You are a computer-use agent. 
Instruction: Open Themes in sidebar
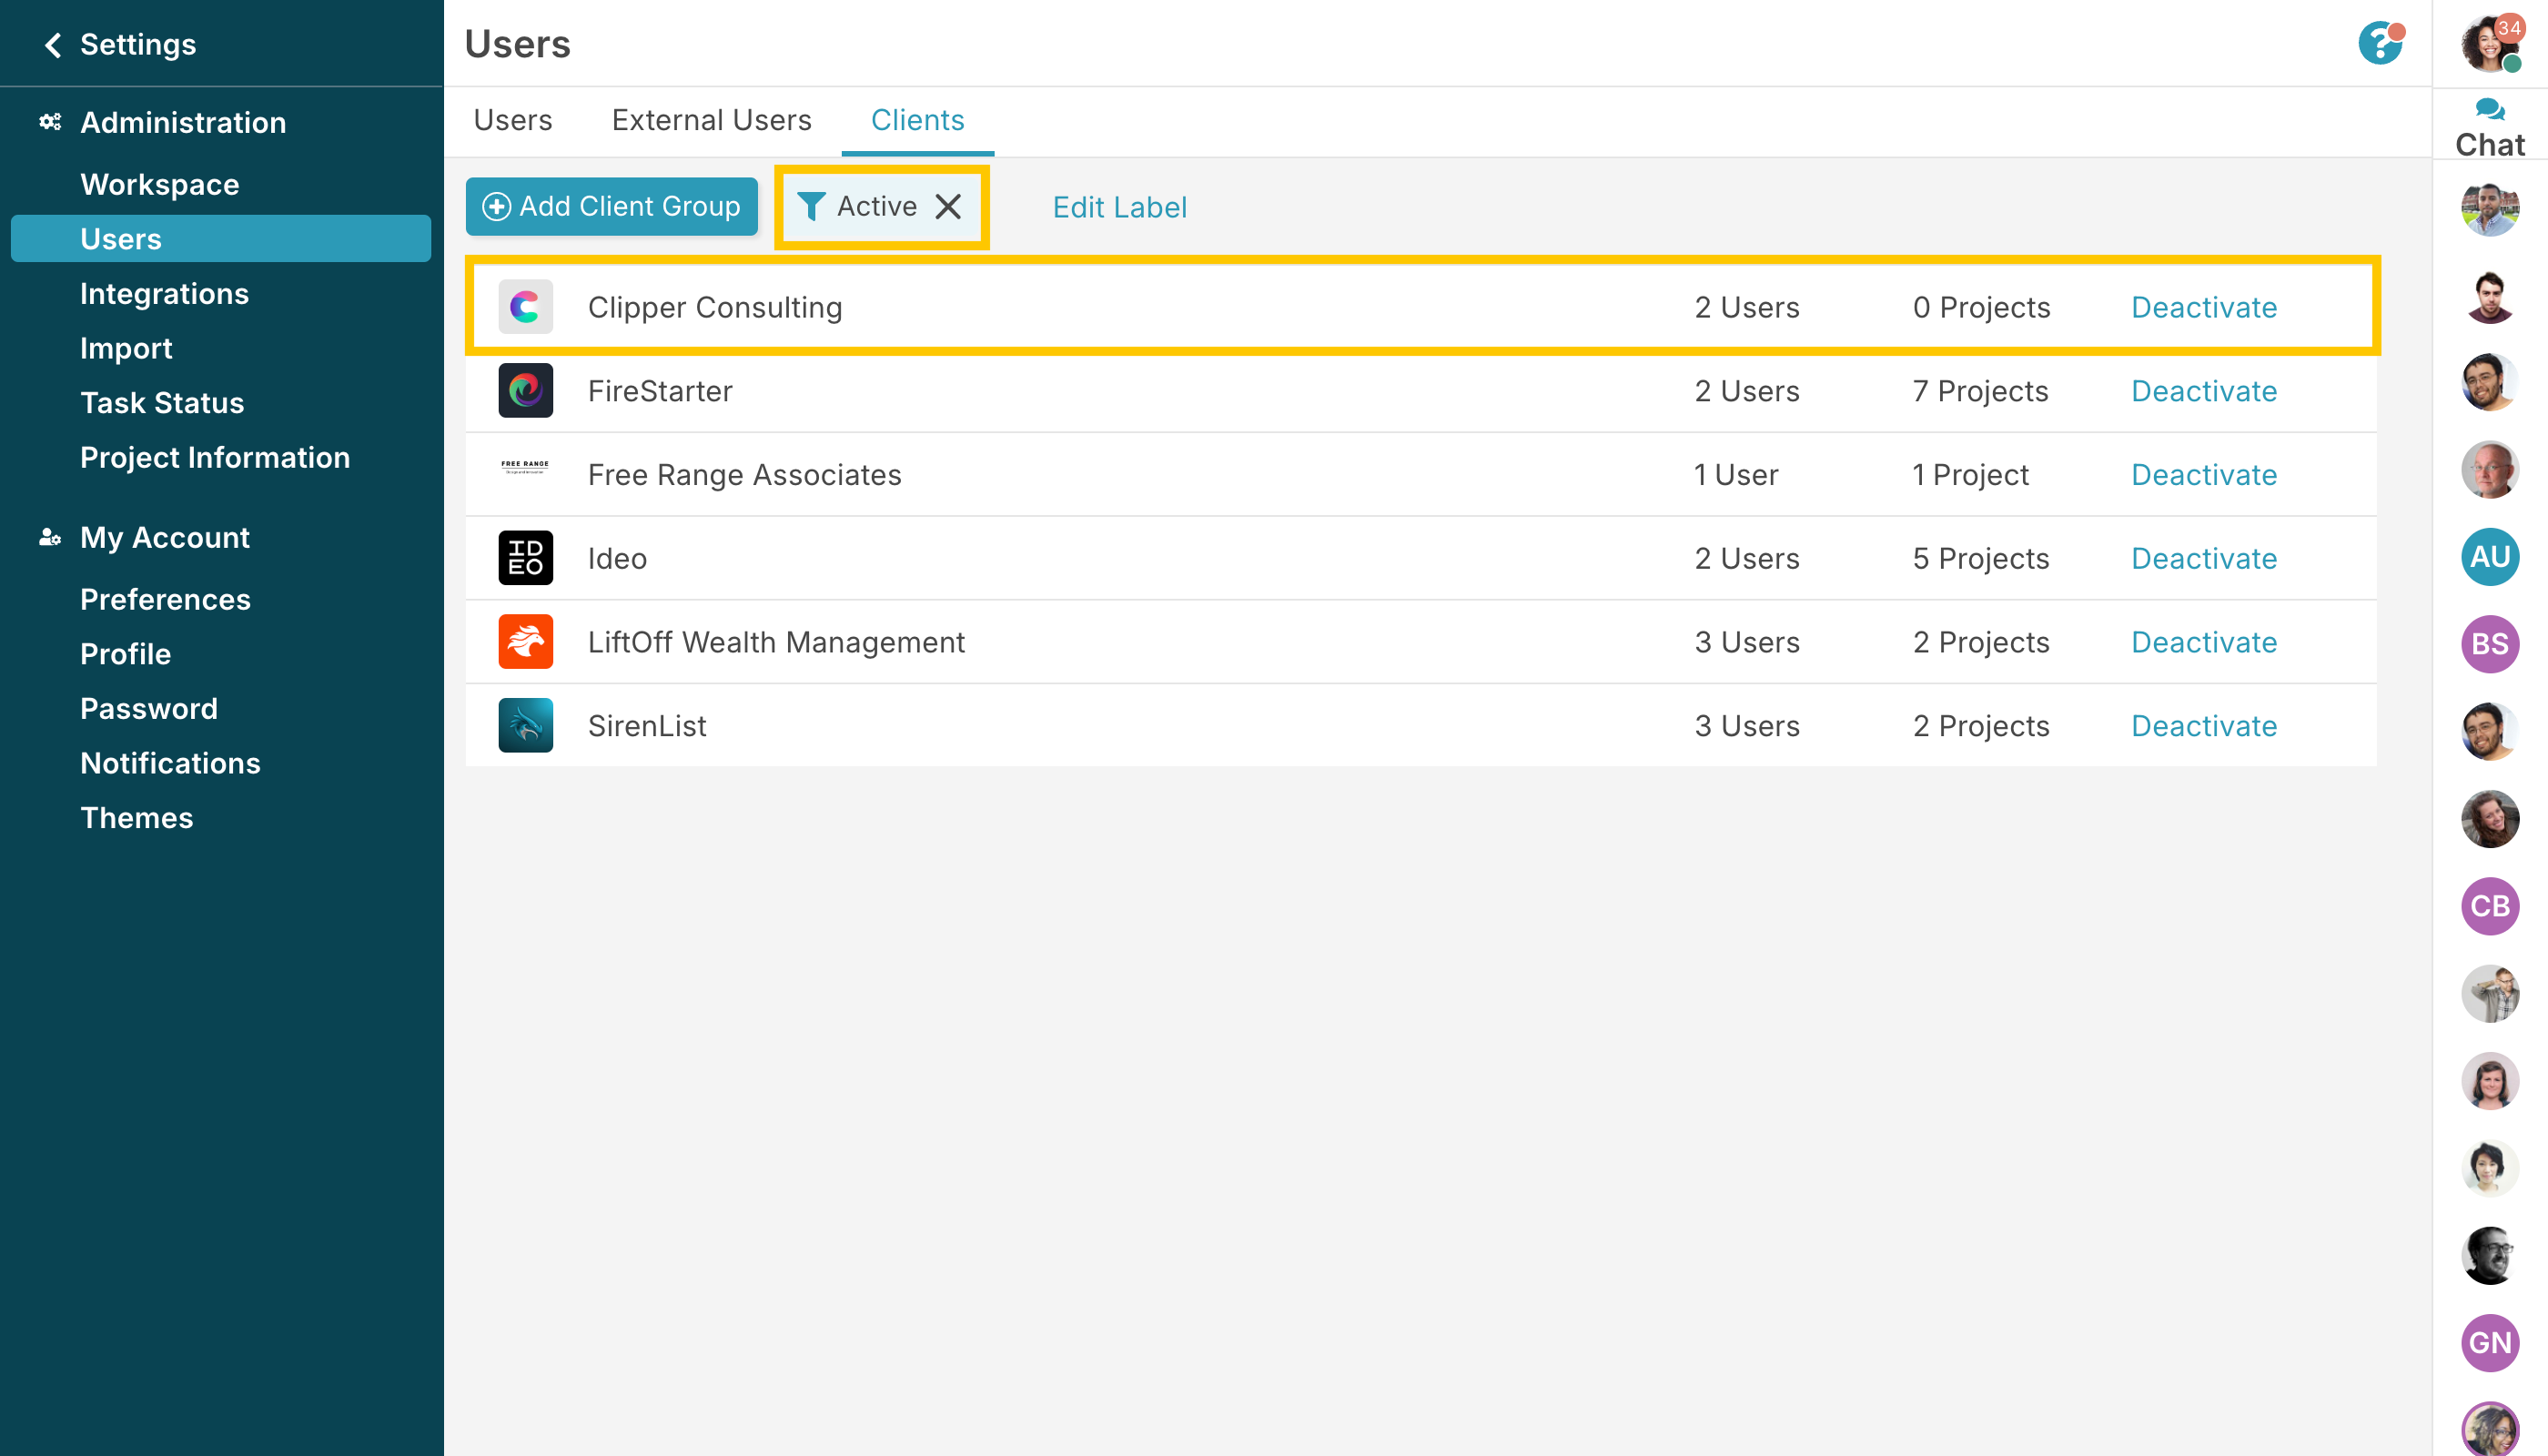(137, 818)
